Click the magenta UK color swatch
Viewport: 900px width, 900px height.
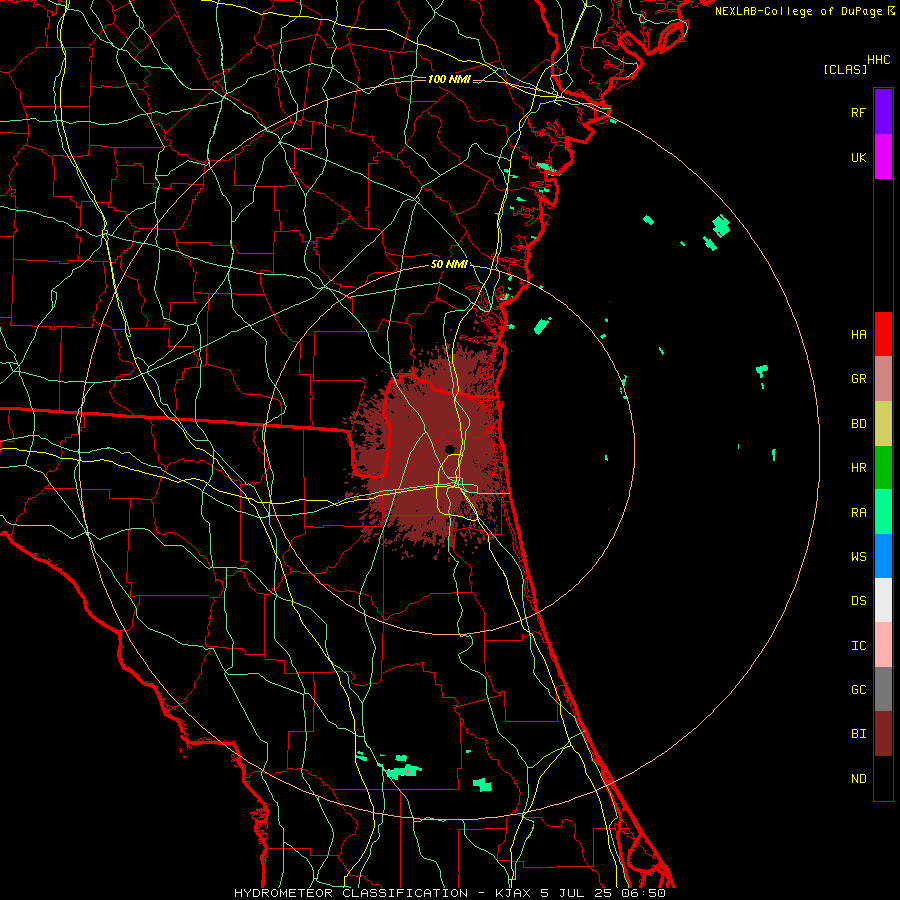click(883, 156)
